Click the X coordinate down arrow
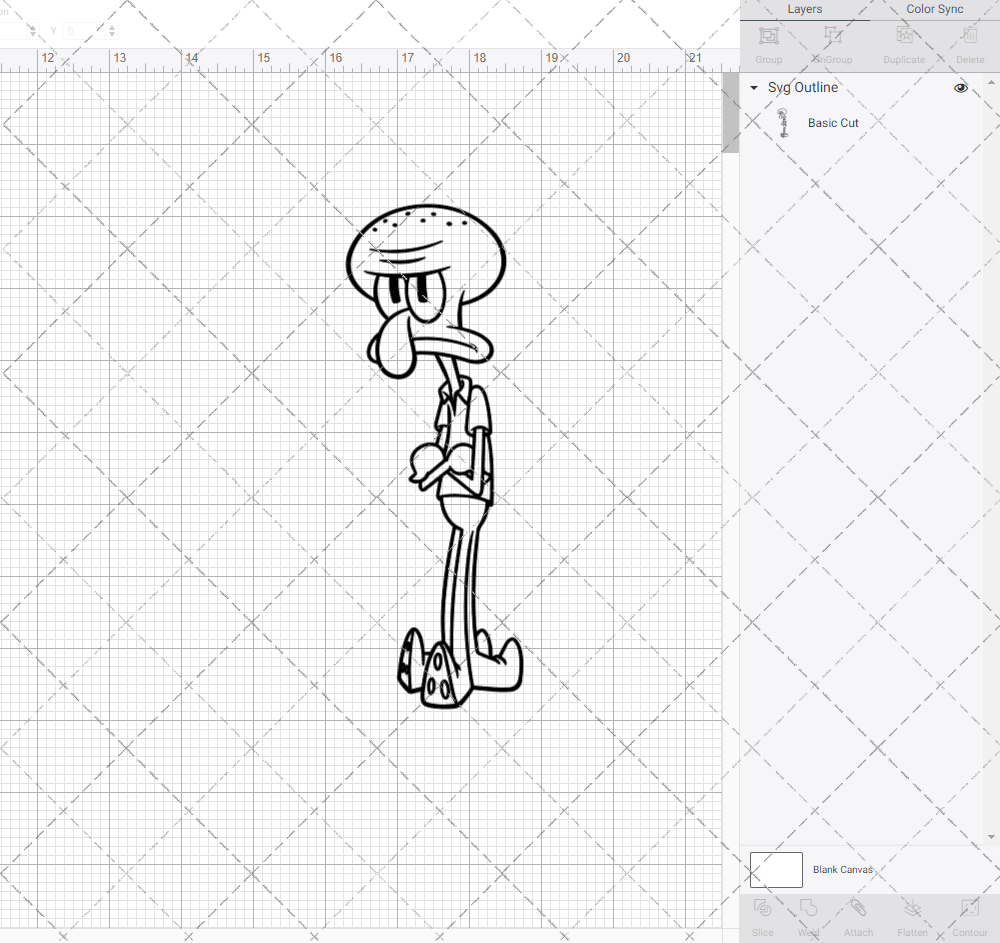 click(x=33, y=34)
